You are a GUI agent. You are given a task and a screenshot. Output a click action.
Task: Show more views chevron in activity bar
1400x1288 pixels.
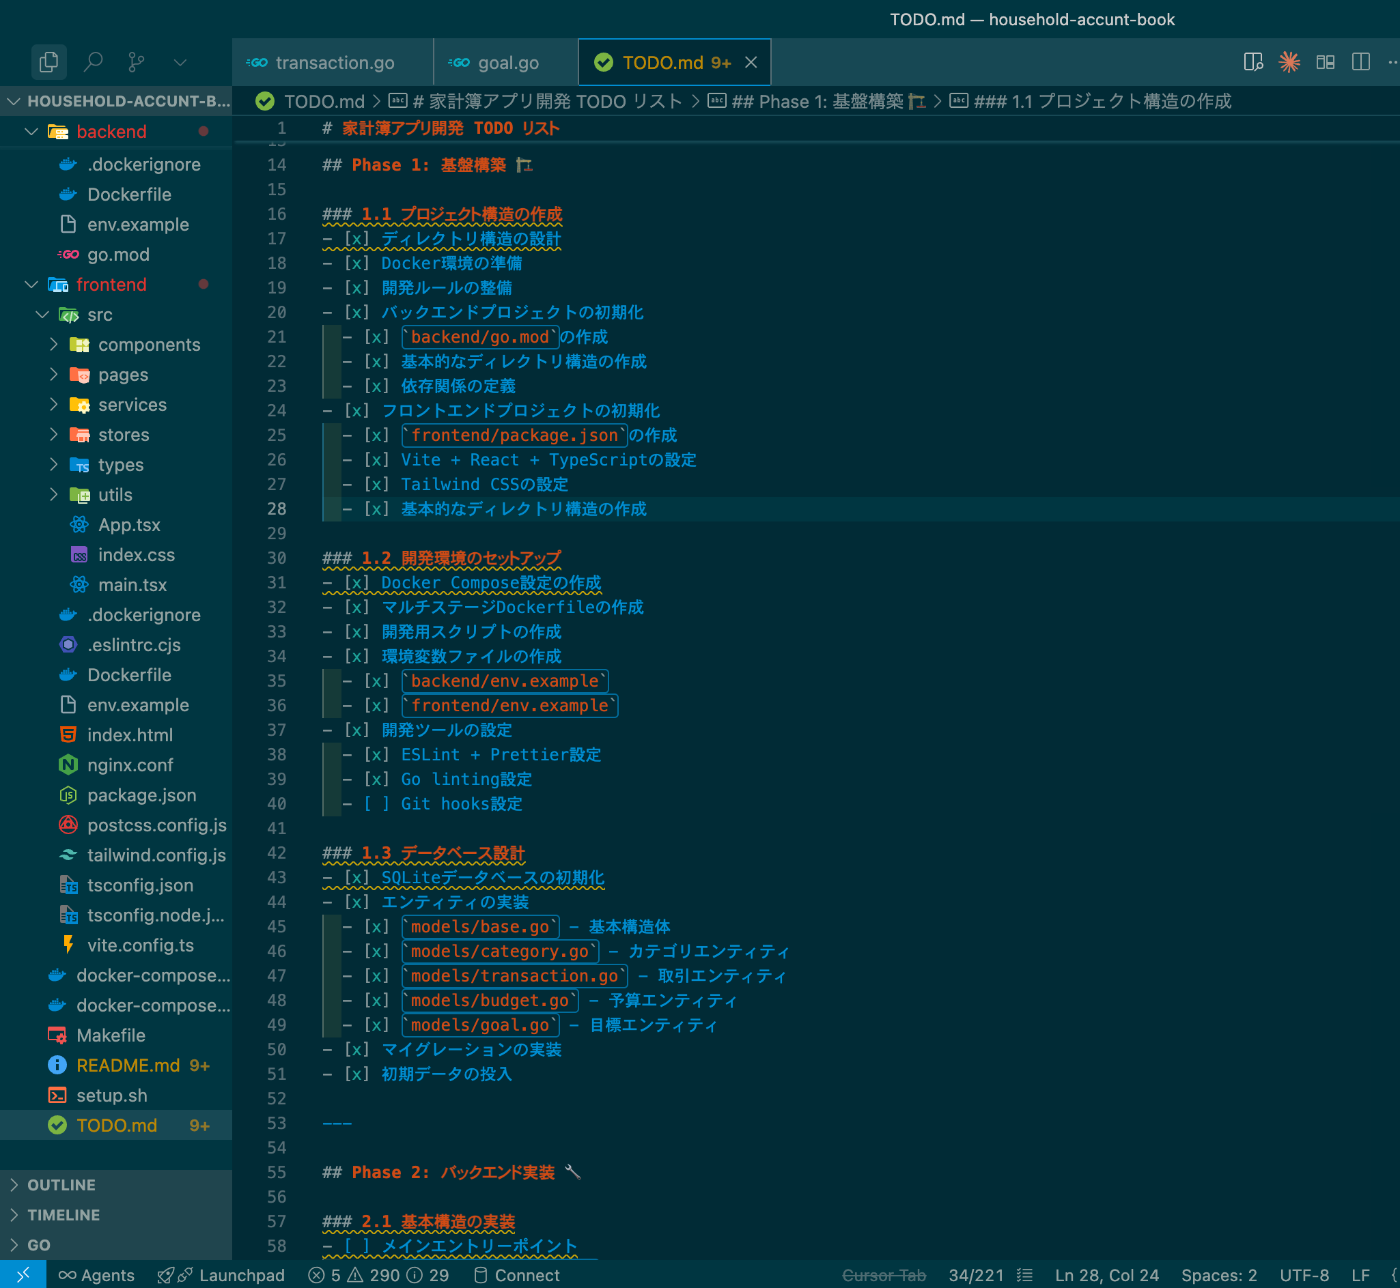pos(180,62)
